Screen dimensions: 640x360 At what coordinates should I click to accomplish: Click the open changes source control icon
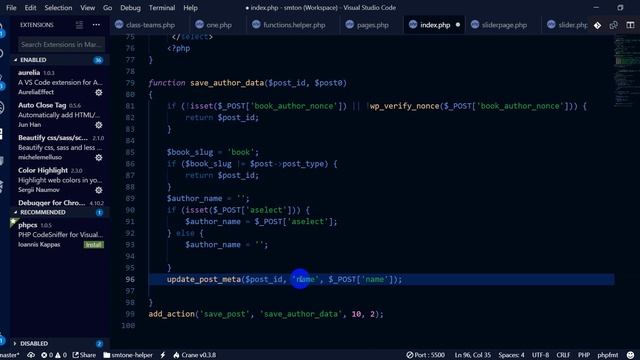[x=598, y=25]
